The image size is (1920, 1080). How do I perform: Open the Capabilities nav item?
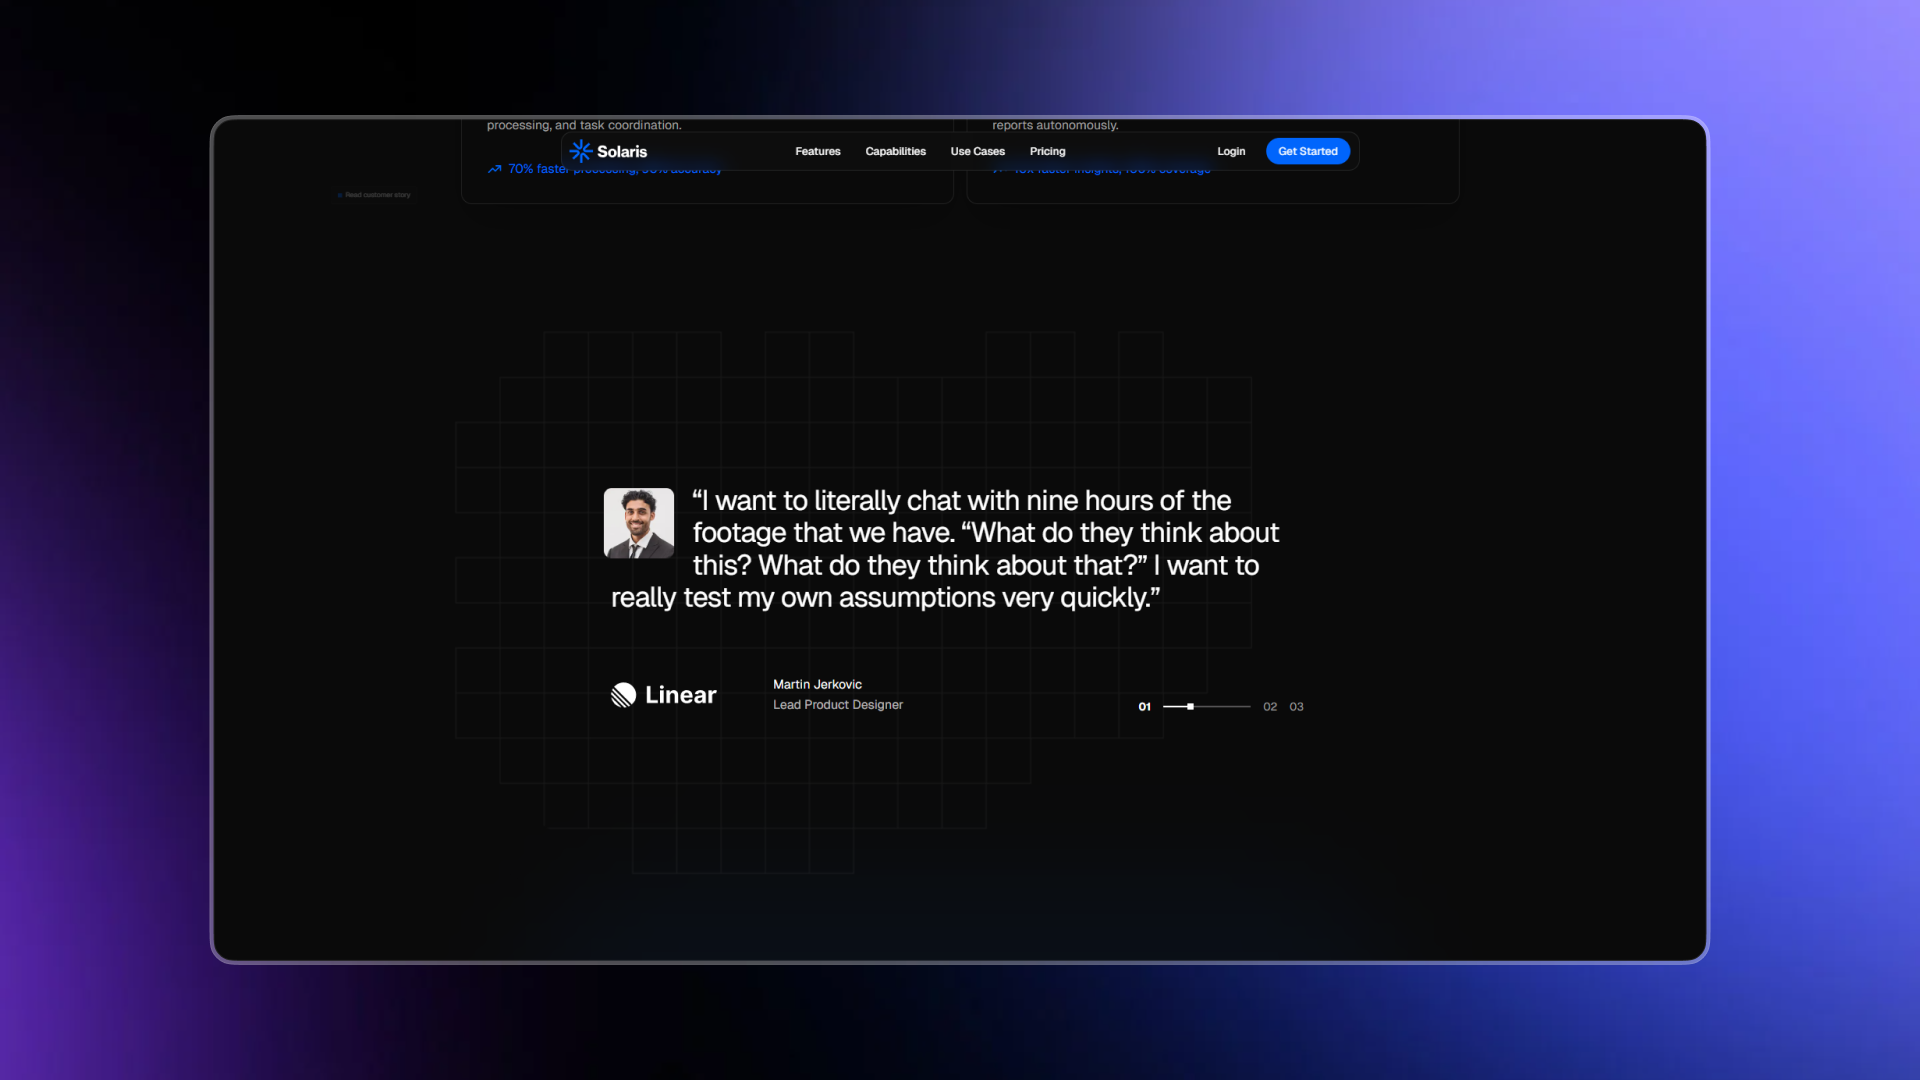895,151
